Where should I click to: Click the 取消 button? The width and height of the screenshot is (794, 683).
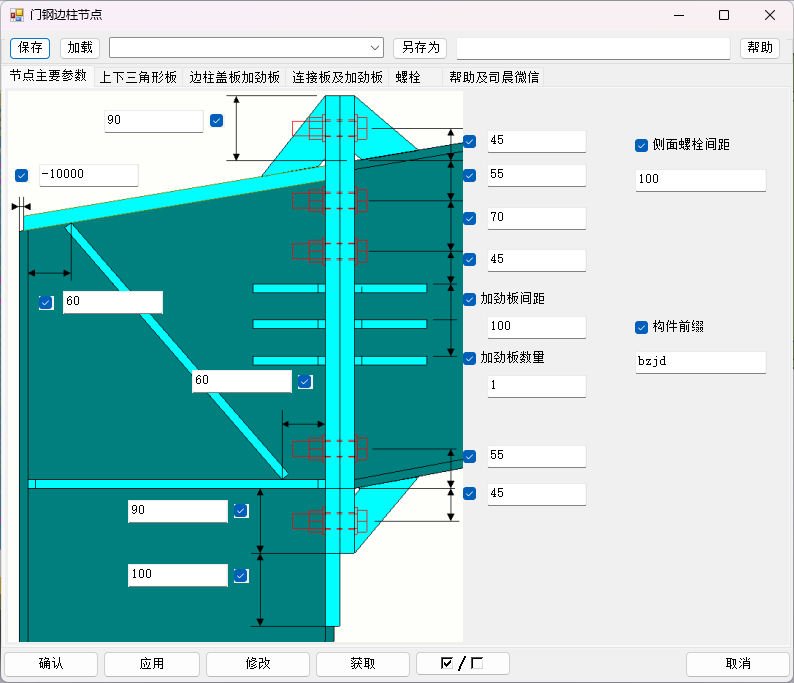coord(738,664)
